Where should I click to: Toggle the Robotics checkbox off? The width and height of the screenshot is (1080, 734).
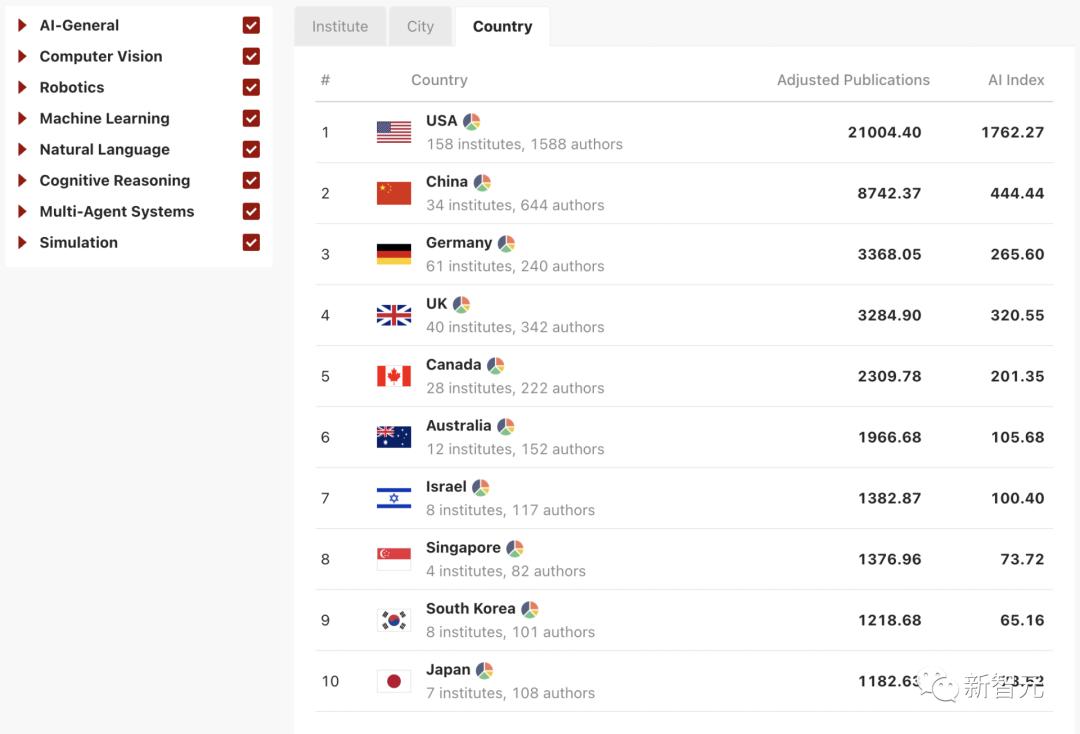pos(251,88)
